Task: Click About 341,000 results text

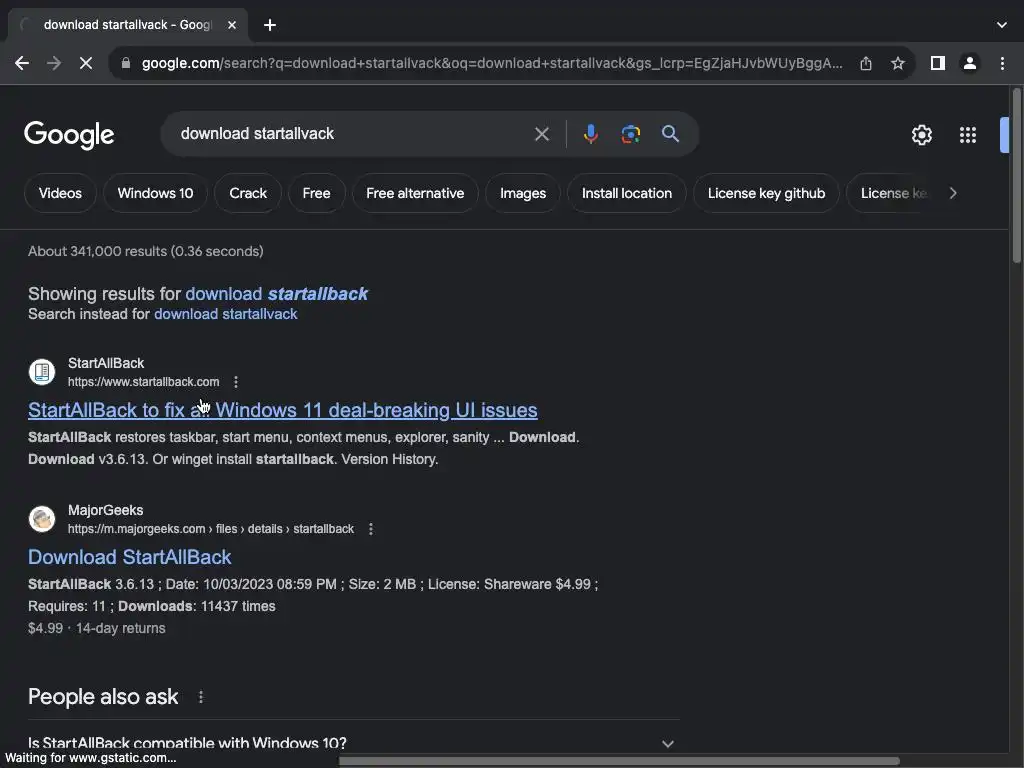Action: [146, 251]
